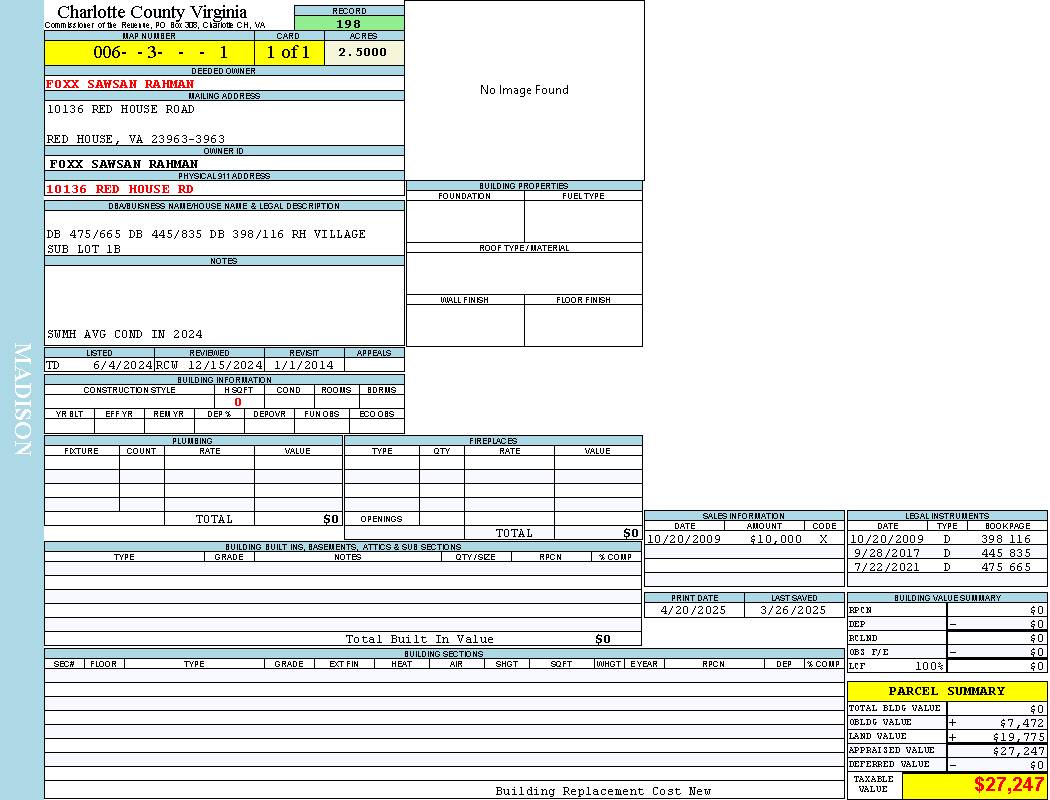Click the "SWMH AVG COND IN 2024" note

point(124,334)
